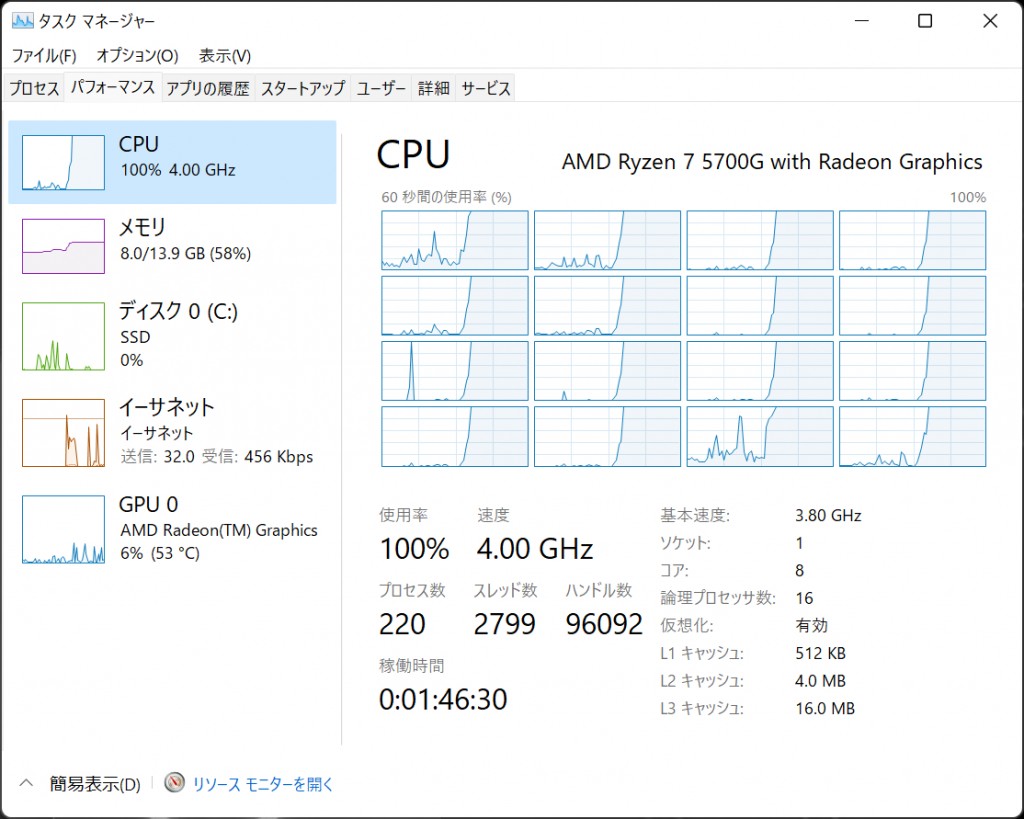
Task: Click the first logical processor graph
Action: point(455,240)
